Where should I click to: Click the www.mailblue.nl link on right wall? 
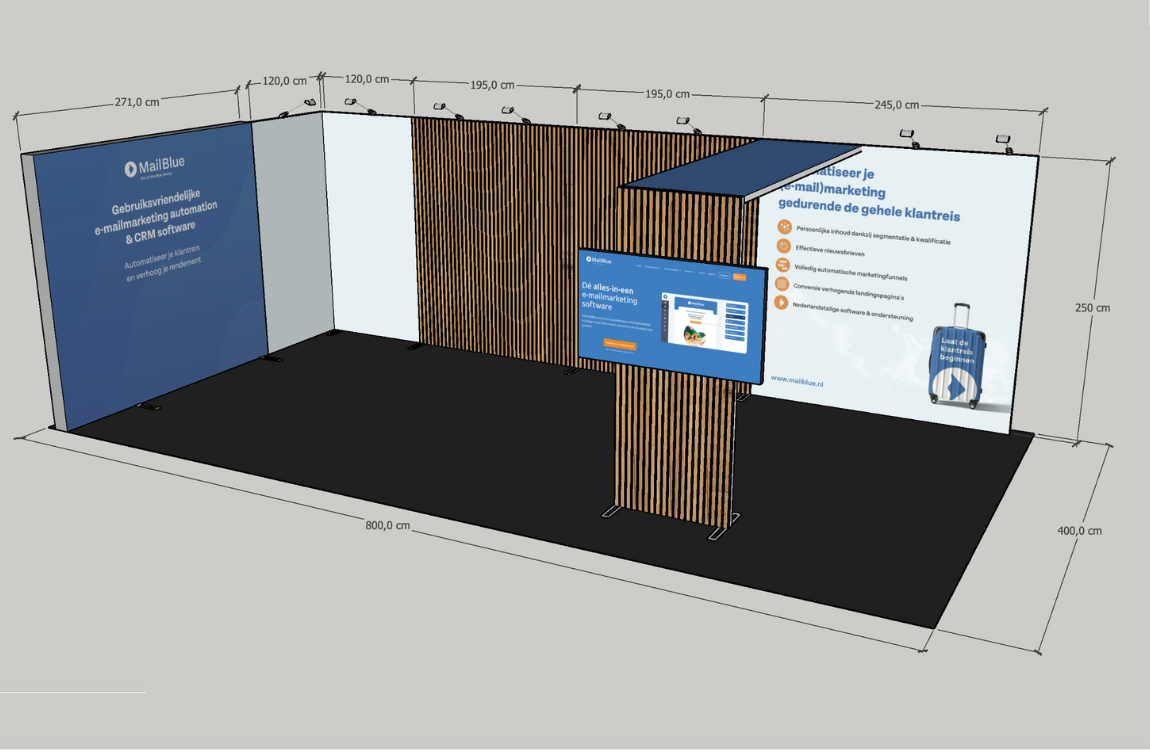click(x=797, y=380)
